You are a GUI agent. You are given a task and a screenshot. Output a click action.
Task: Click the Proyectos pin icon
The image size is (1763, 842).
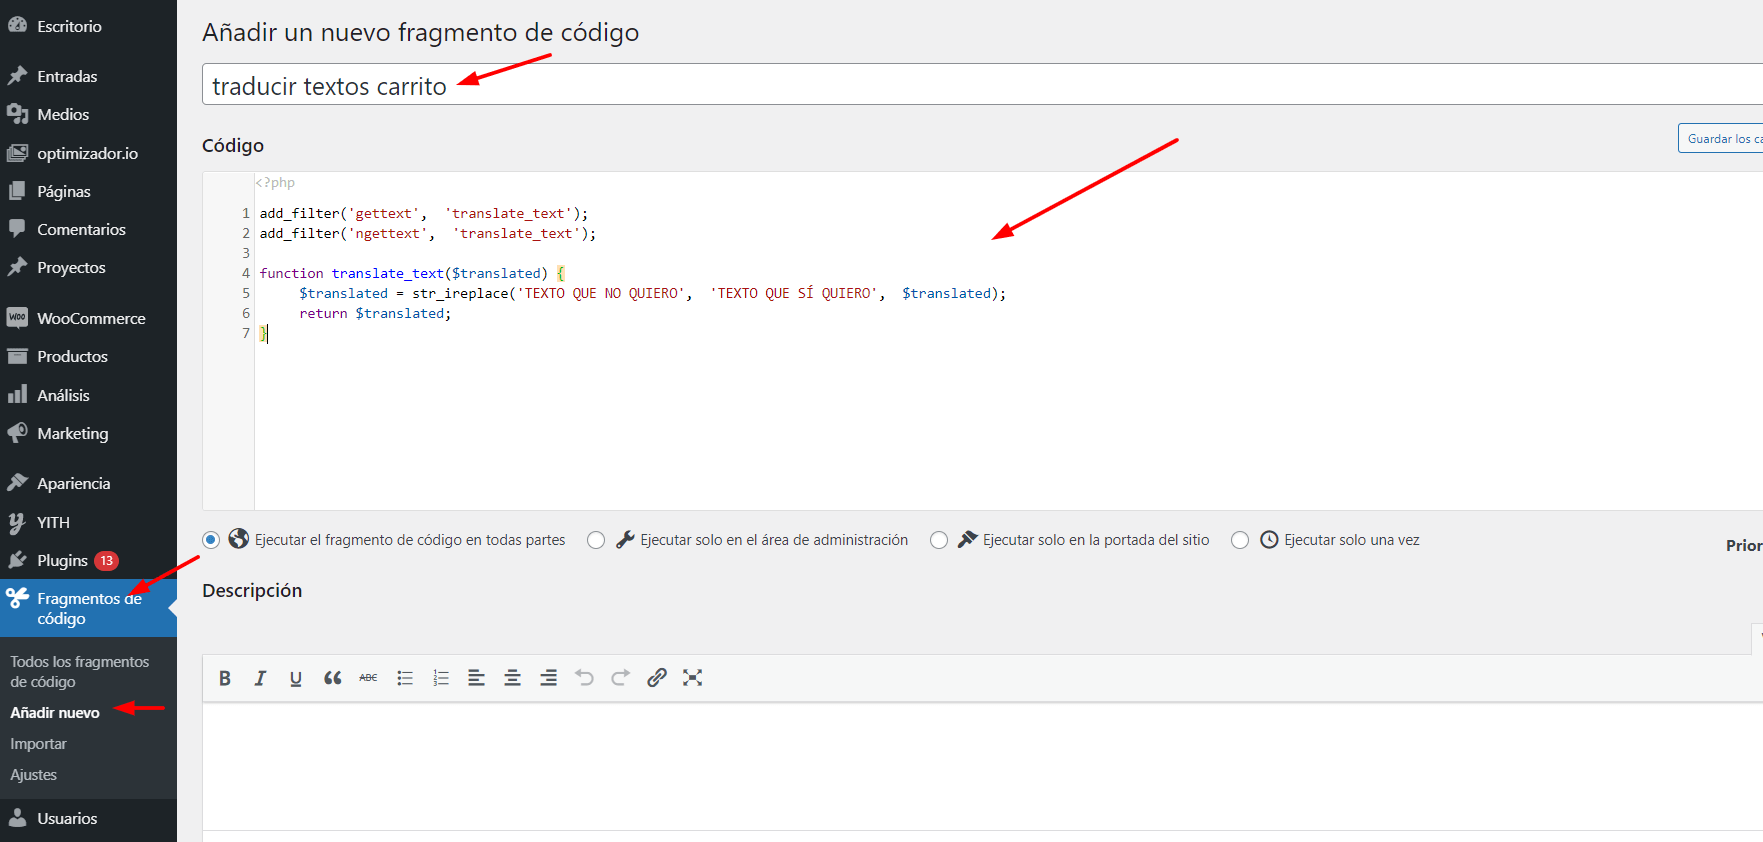point(17,267)
